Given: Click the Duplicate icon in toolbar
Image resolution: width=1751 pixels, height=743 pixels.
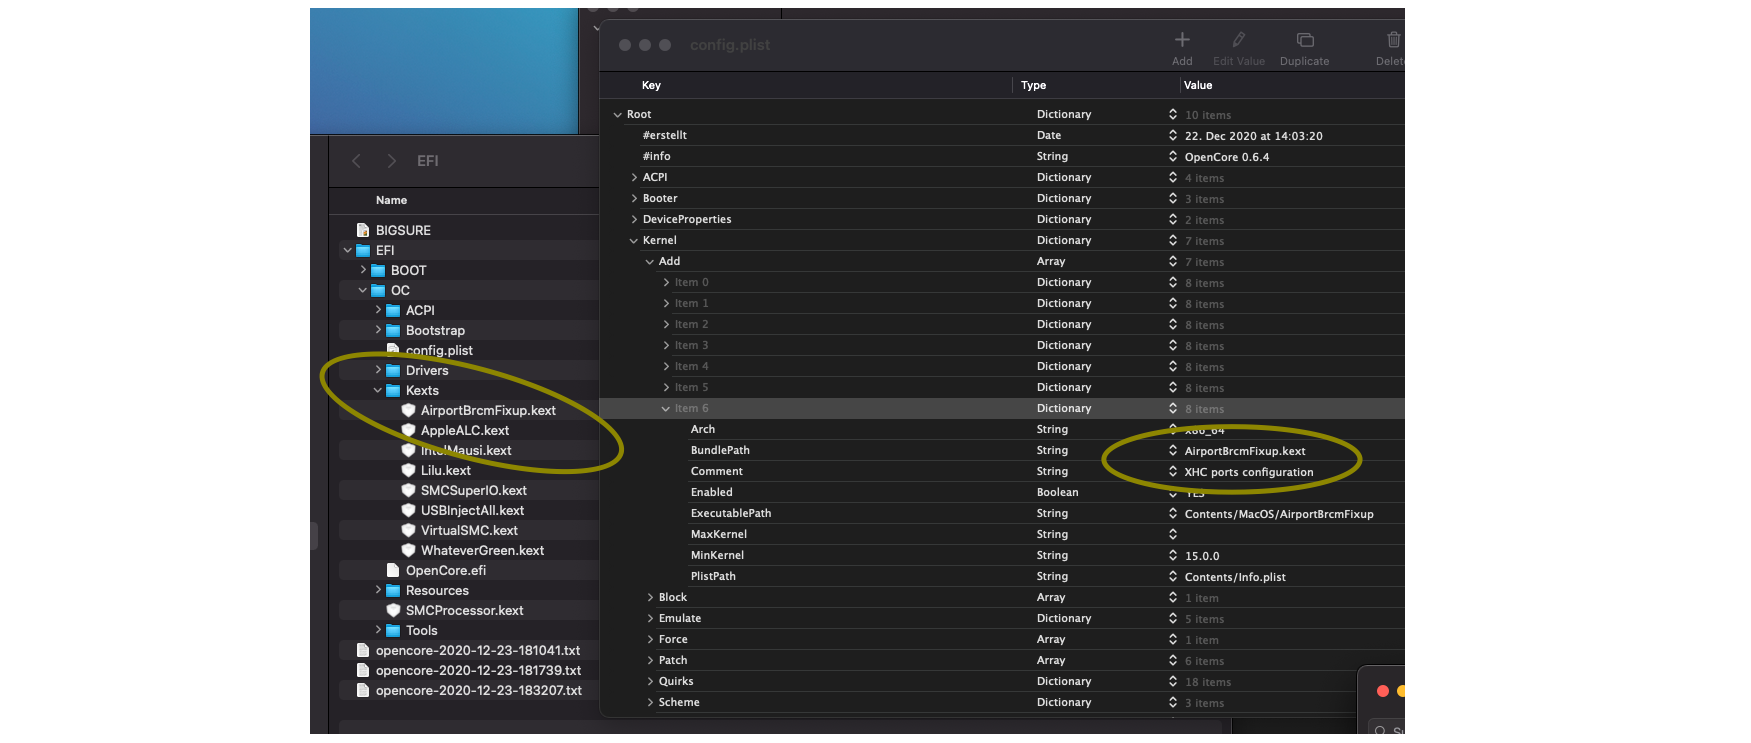Looking at the screenshot, I should click(x=1304, y=40).
